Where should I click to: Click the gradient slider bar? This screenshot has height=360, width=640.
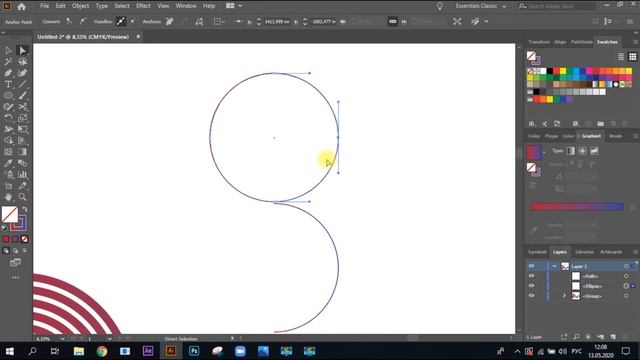coord(577,207)
